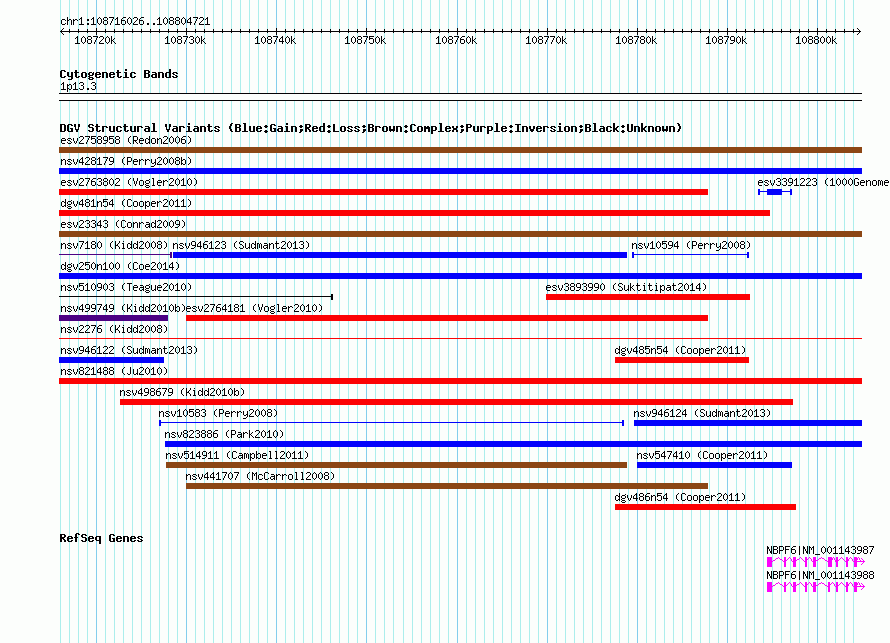The height and width of the screenshot is (643, 890).
Task: Click the nsv10583 (Perry2008) label
Action: (218, 413)
